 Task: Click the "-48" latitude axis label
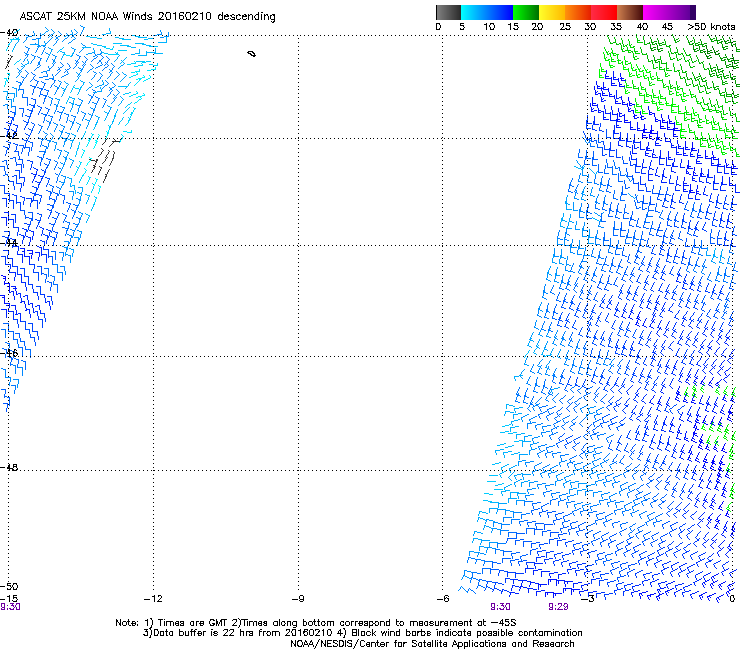[9, 467]
